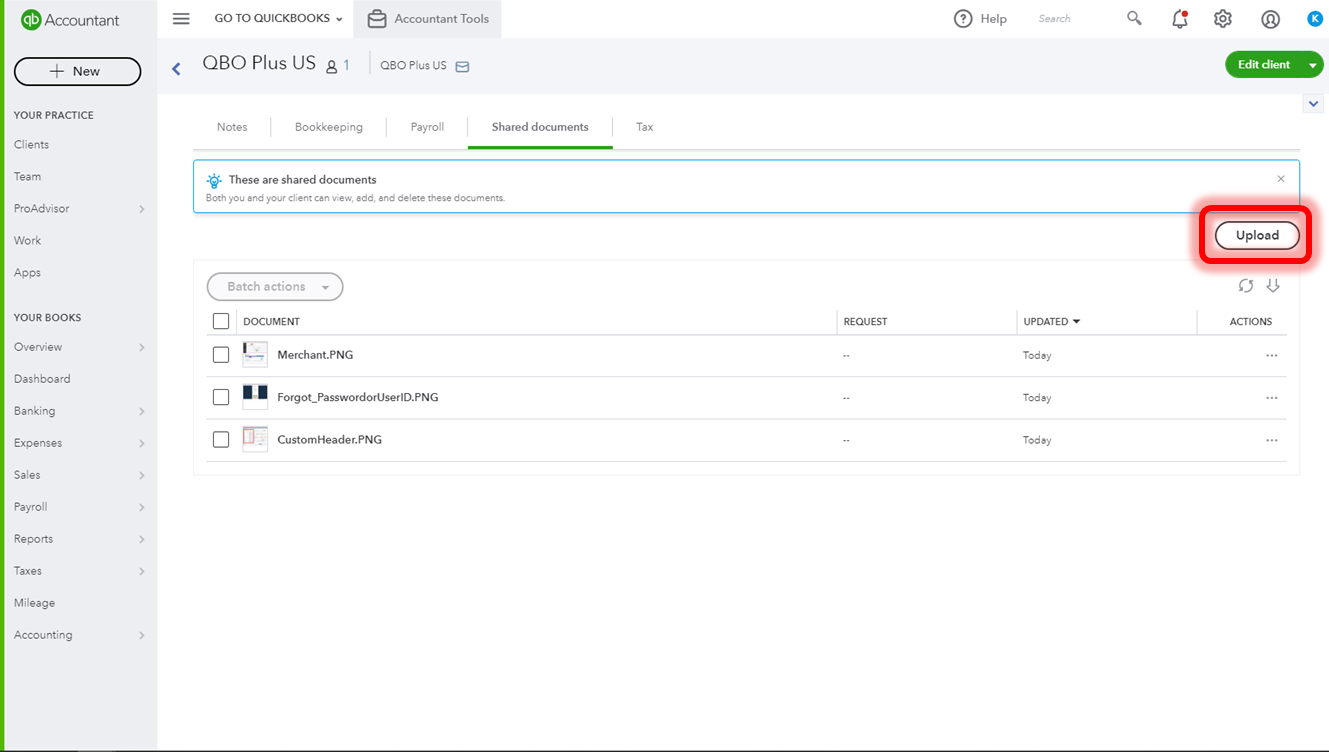Screen dimensions: 1329x752
Task: Download the shared documents
Action: (x=1273, y=286)
